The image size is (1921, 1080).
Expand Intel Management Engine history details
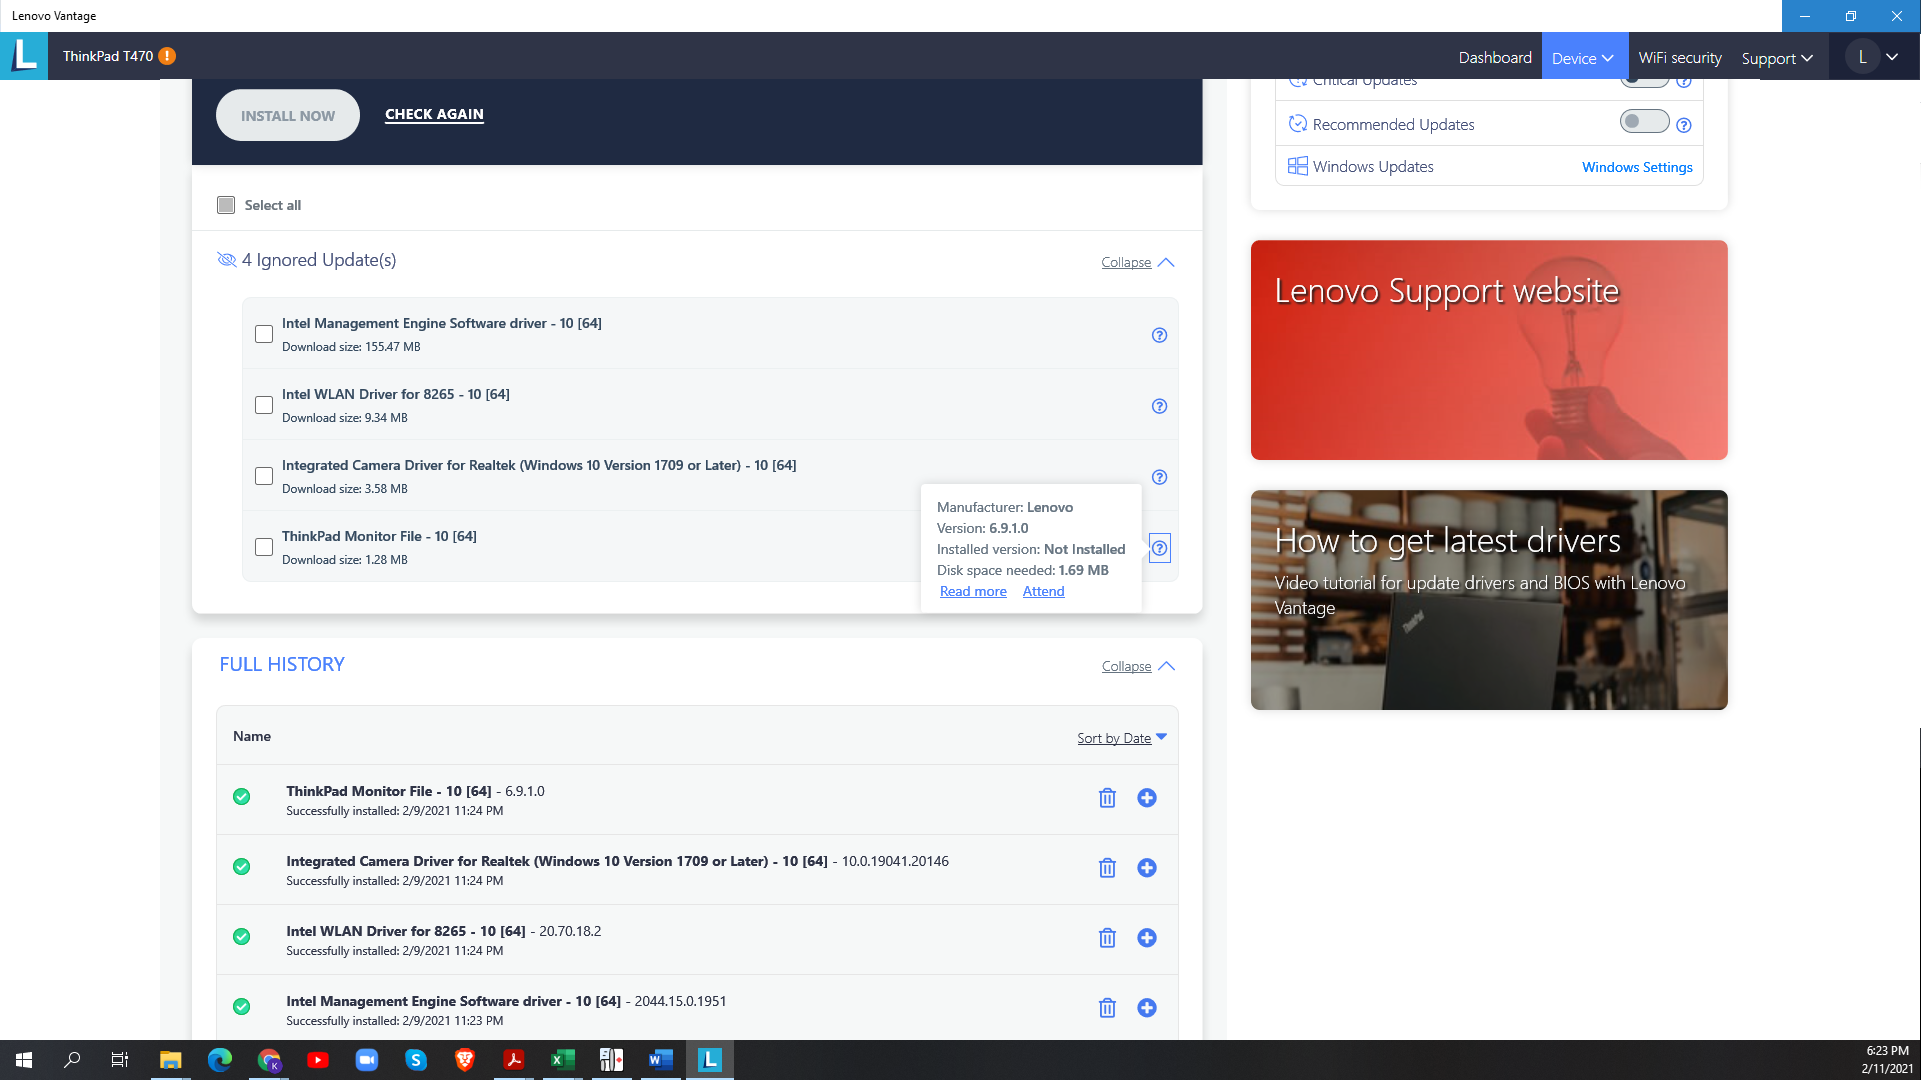click(x=1147, y=1008)
